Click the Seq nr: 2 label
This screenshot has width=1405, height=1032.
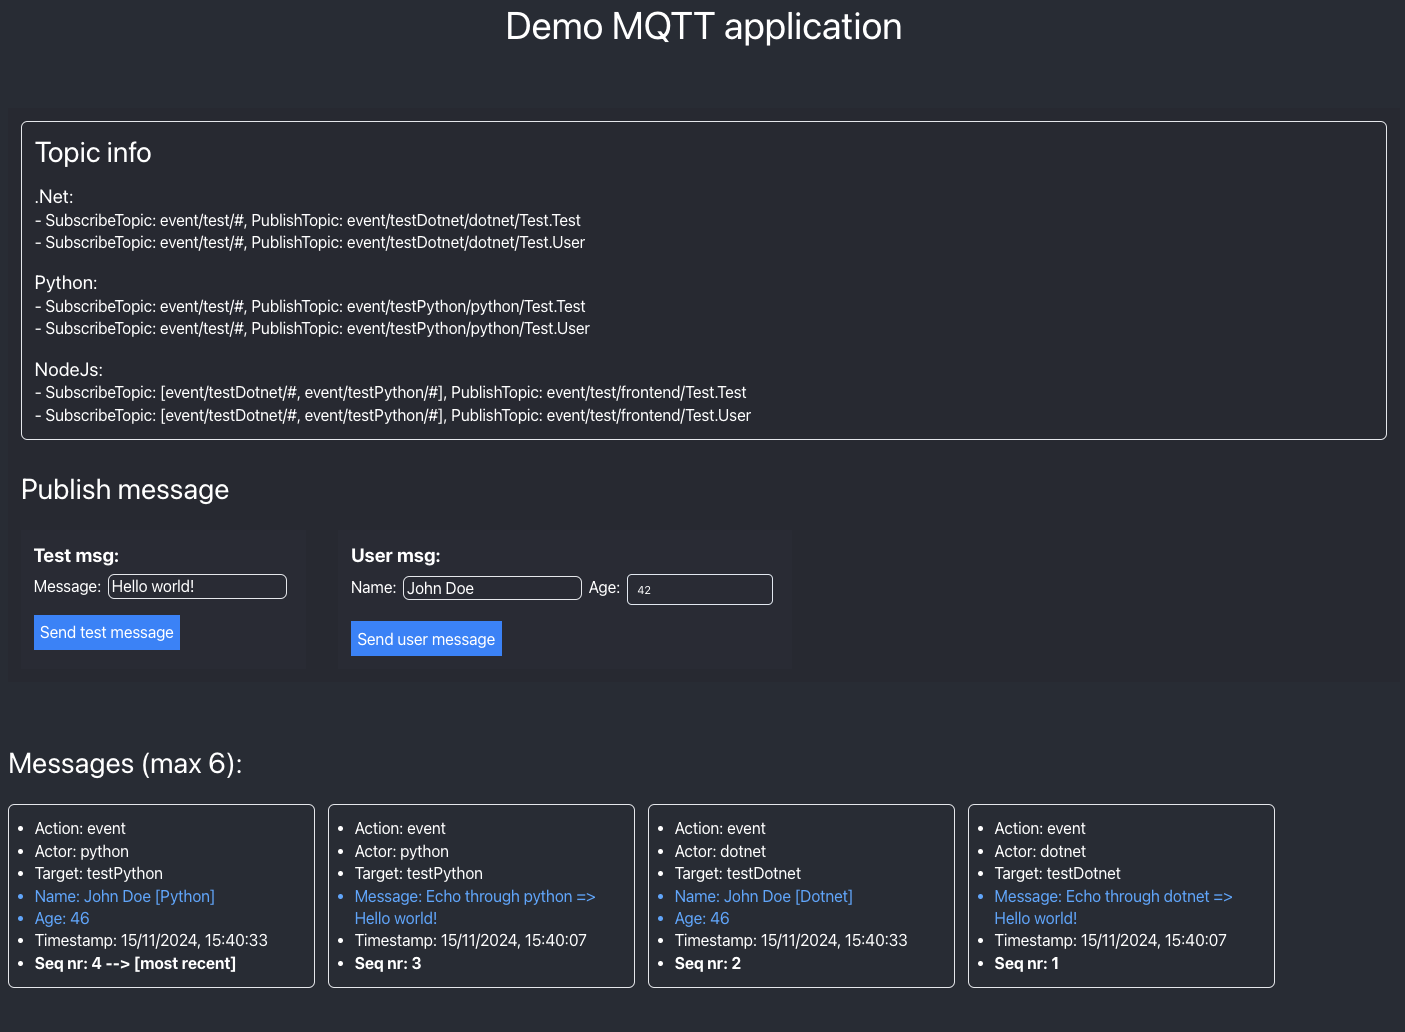click(707, 963)
